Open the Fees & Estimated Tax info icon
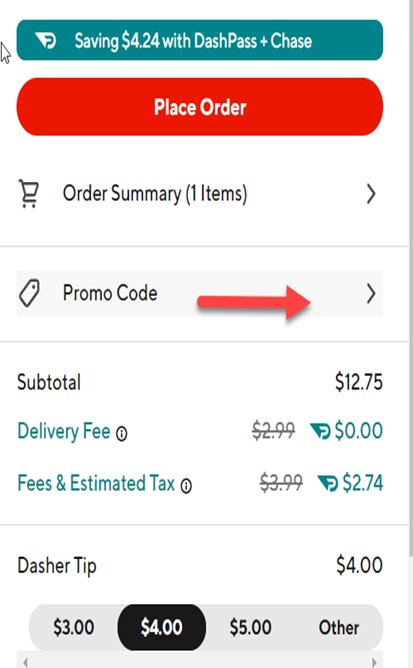Image resolution: width=413 pixels, height=668 pixels. 186,486
